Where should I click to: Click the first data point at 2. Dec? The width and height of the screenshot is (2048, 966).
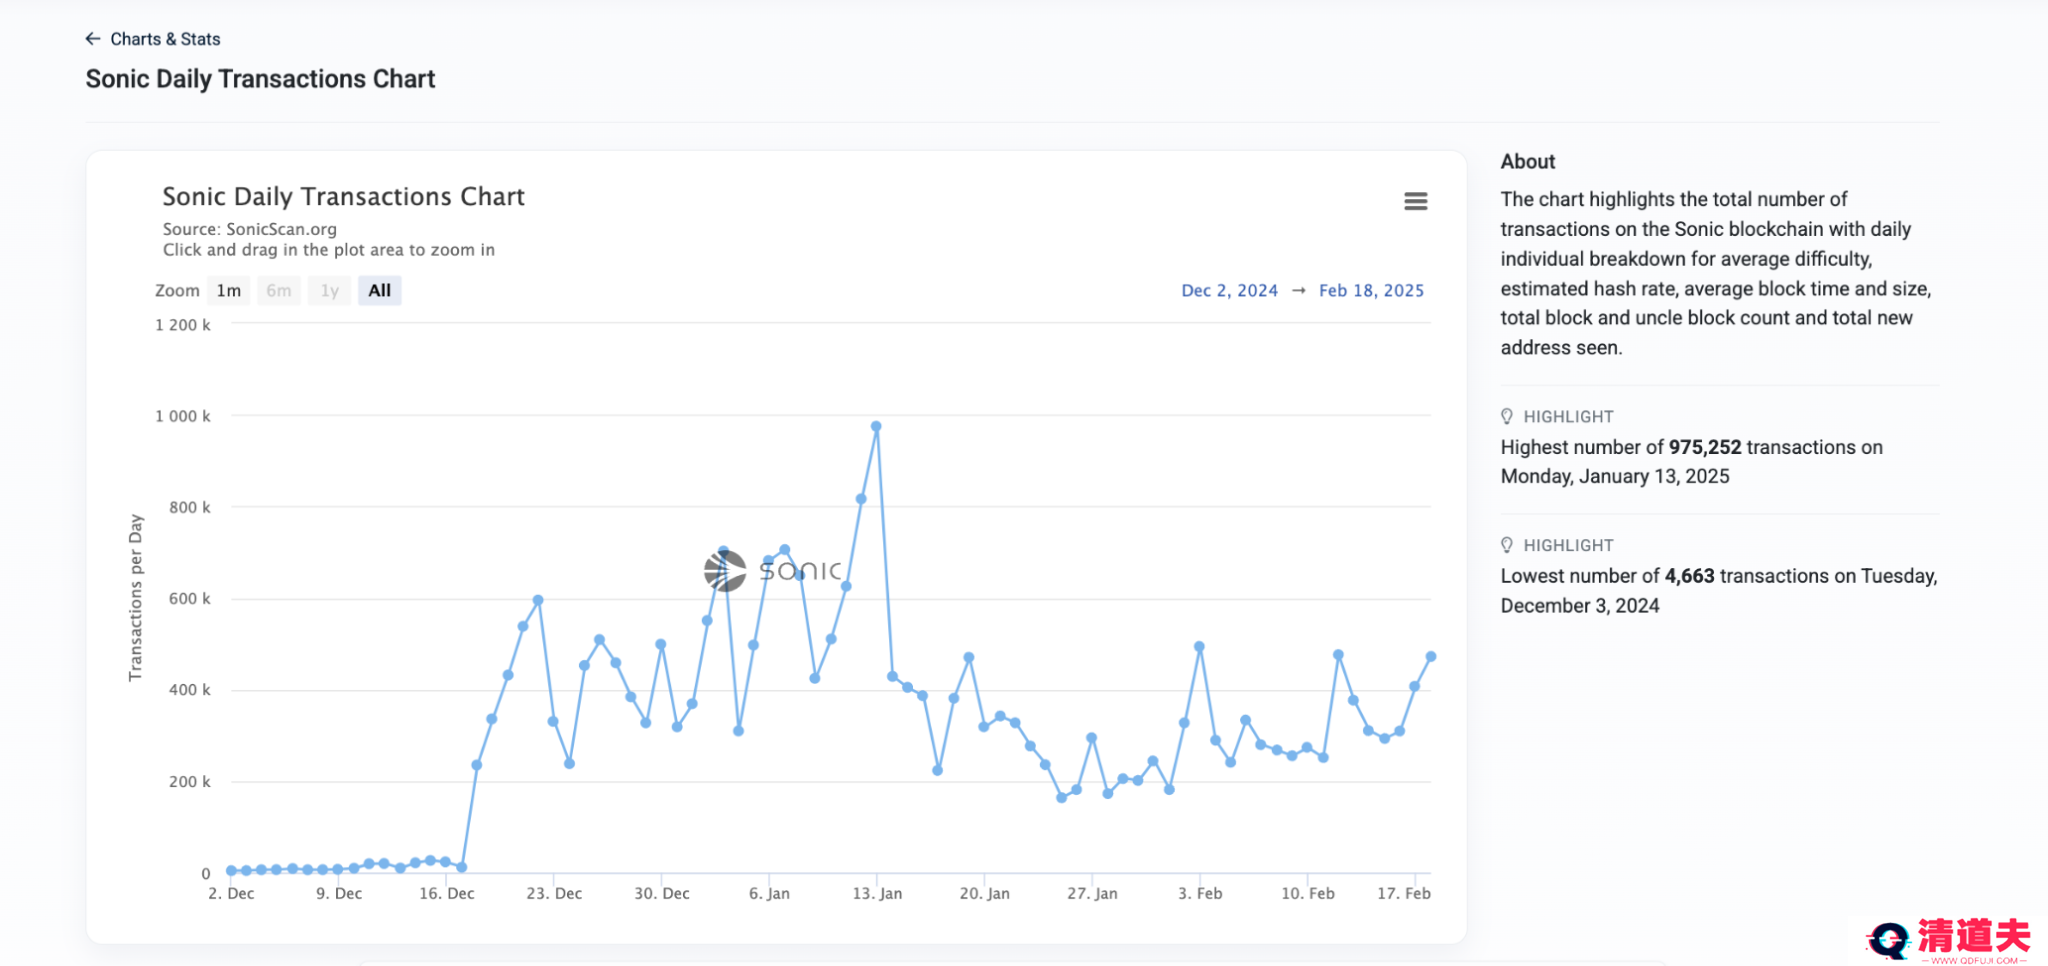[231, 871]
